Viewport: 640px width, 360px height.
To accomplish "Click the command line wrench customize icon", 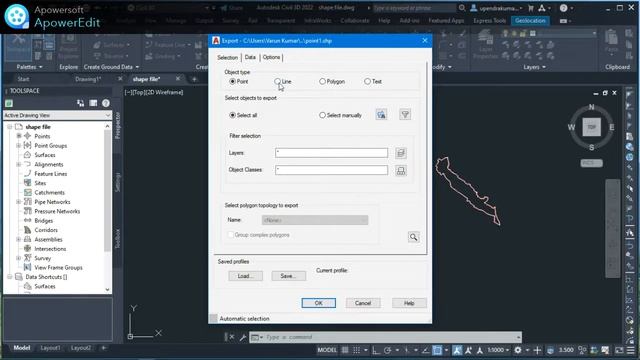I will tap(243, 337).
